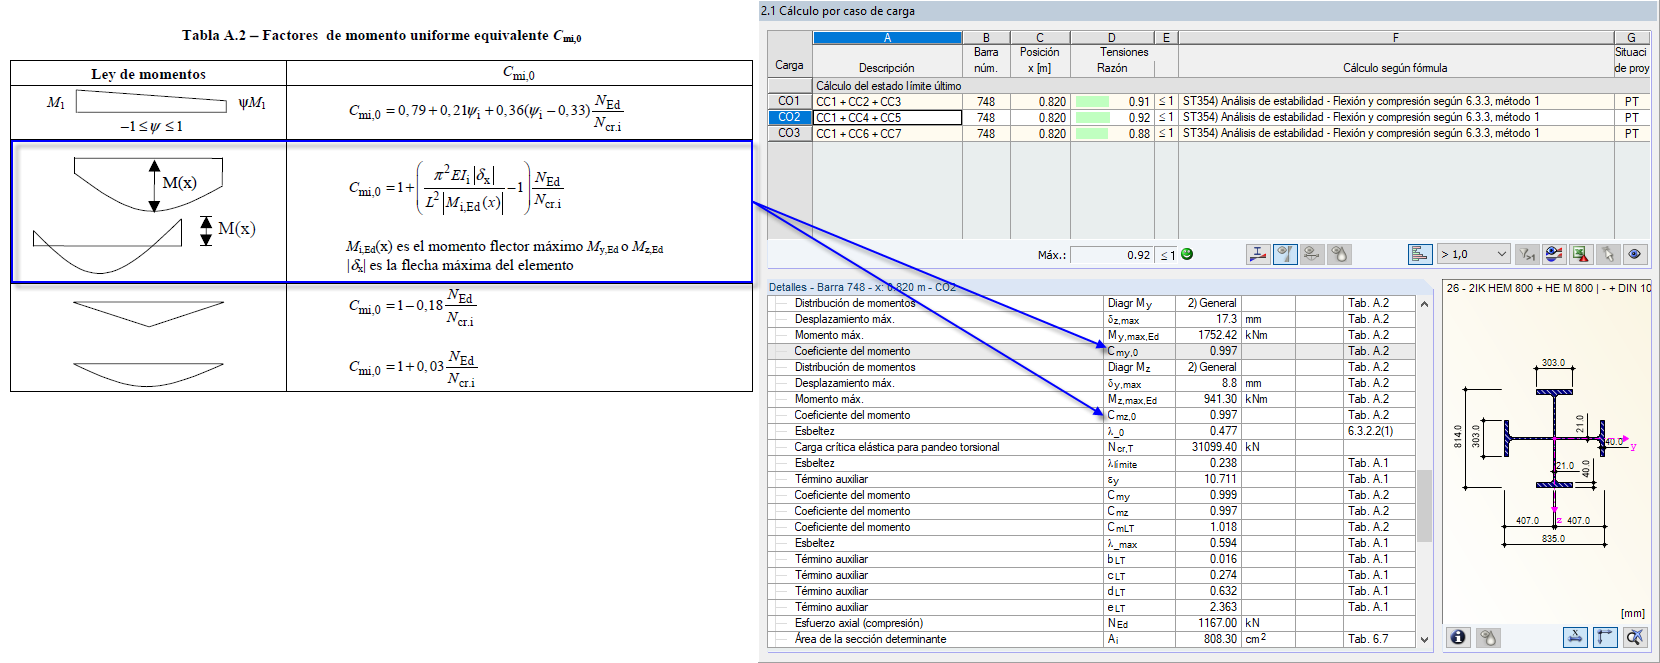Click 'Distribución de momentos' Diagr Mz row
The width and height of the screenshot is (1660, 663).
1091,367
